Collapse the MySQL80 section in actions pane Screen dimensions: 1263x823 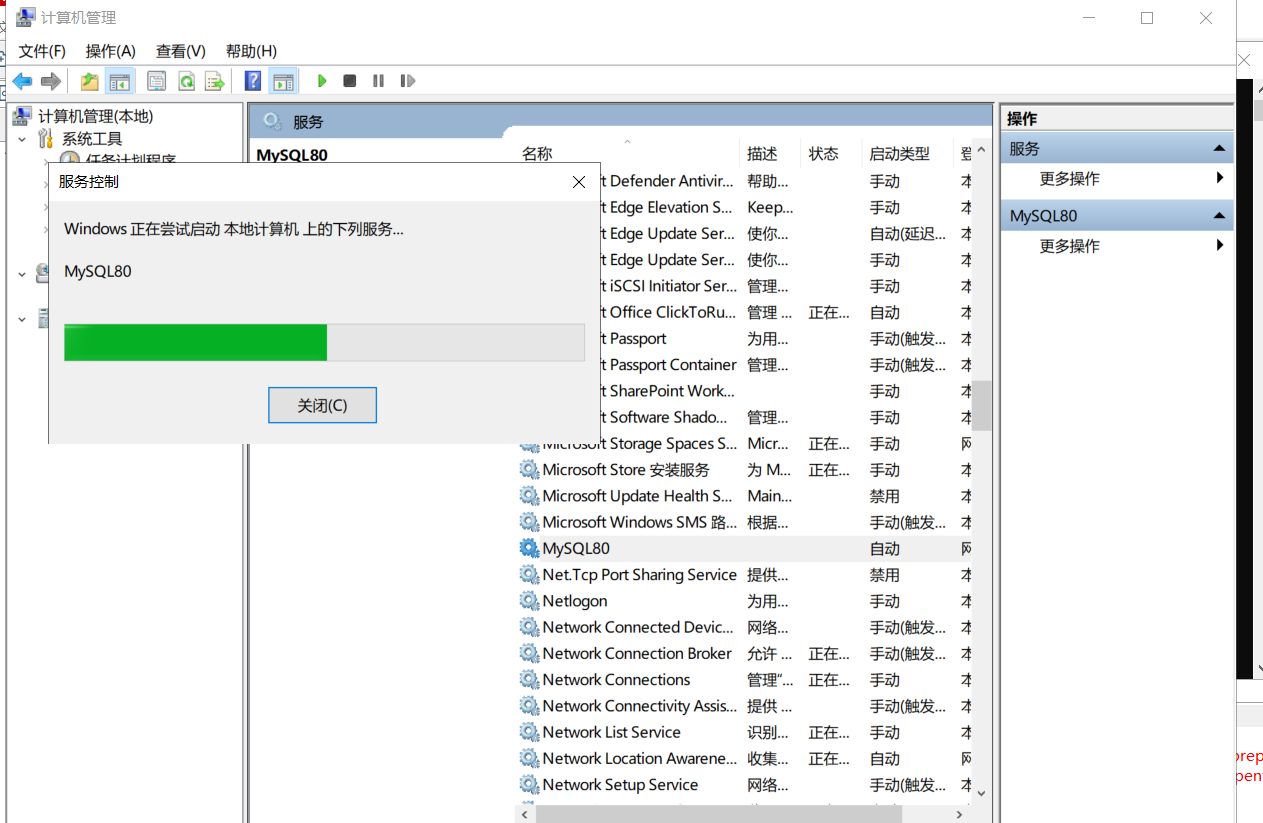coord(1219,216)
